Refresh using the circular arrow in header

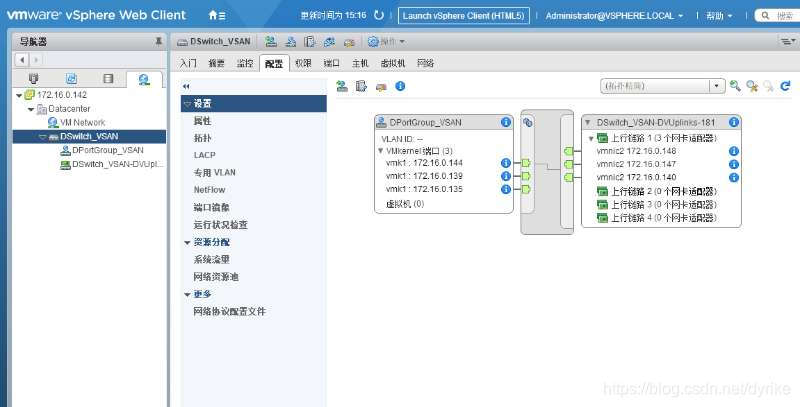point(379,15)
